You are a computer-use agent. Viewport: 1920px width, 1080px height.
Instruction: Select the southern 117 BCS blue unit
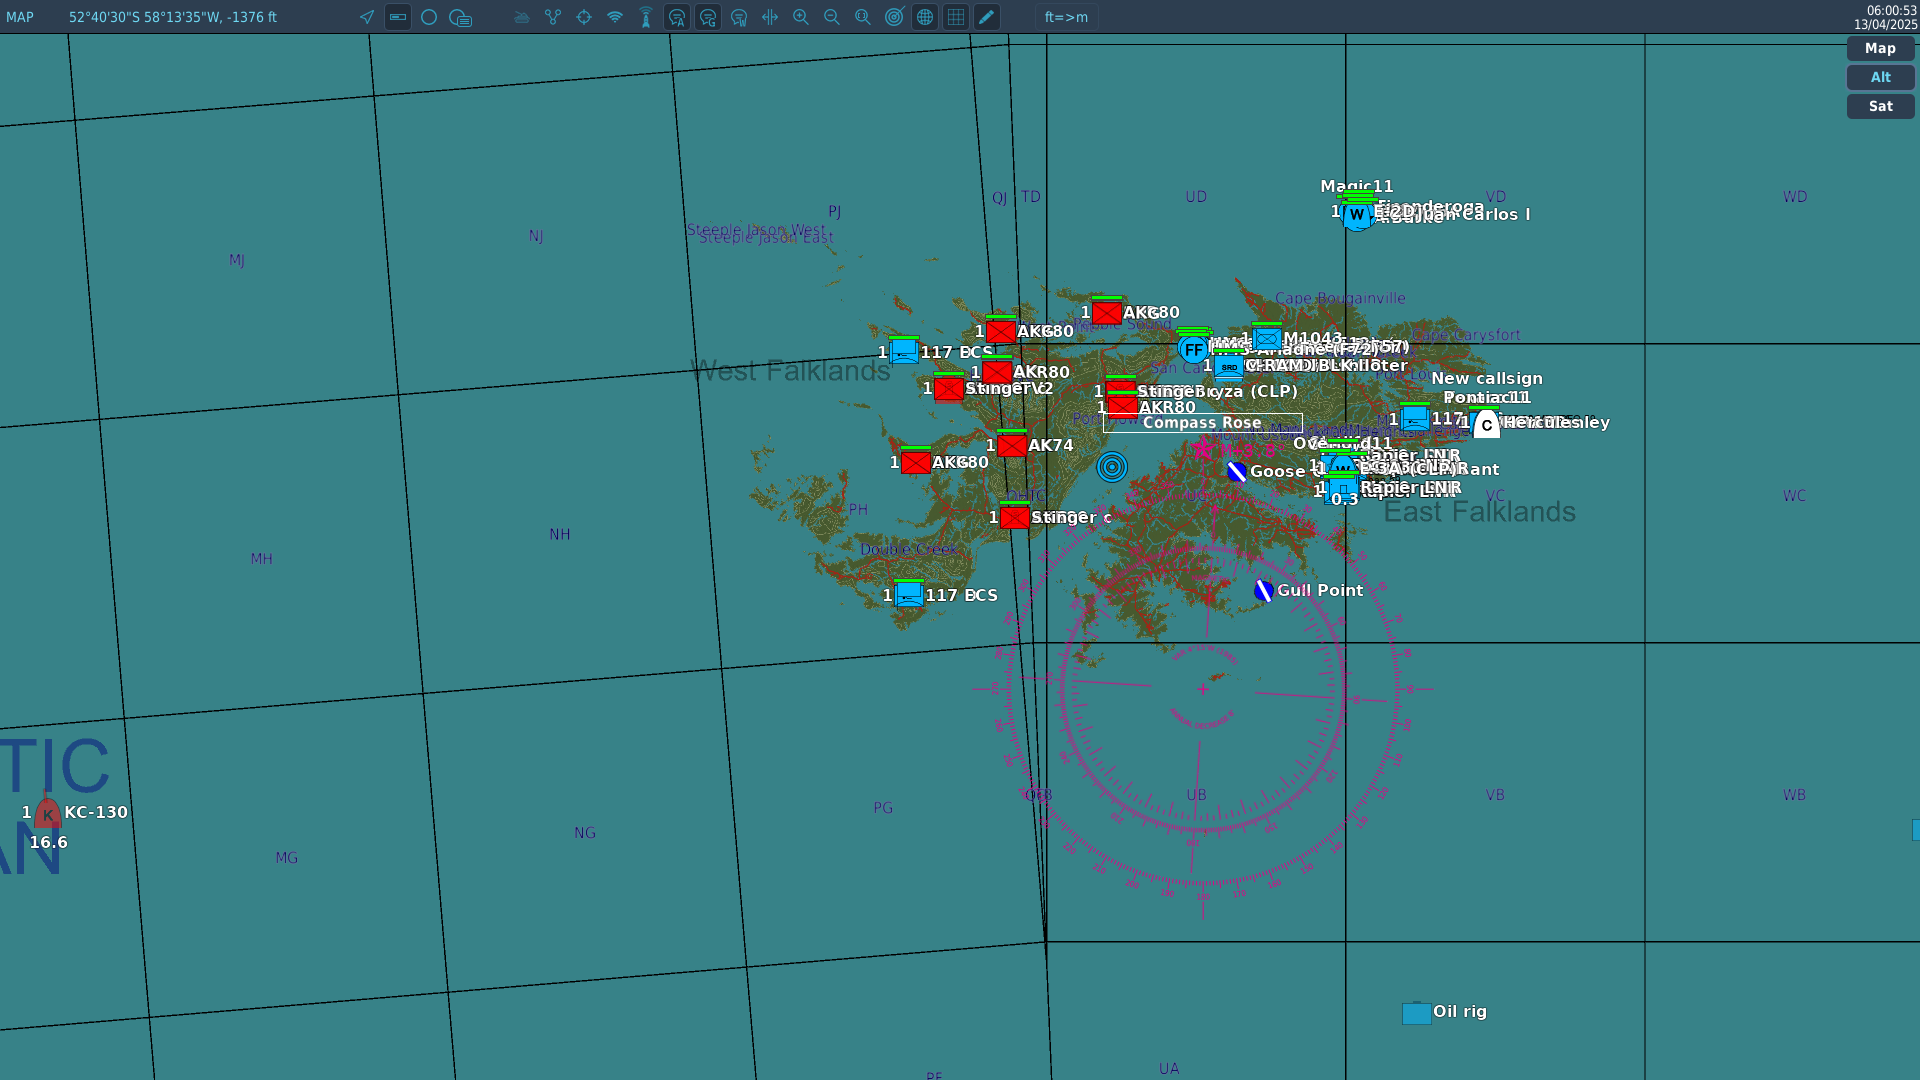click(909, 595)
